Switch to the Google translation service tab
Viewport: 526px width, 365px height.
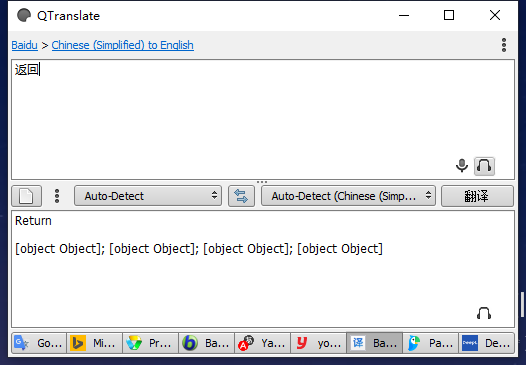point(39,343)
